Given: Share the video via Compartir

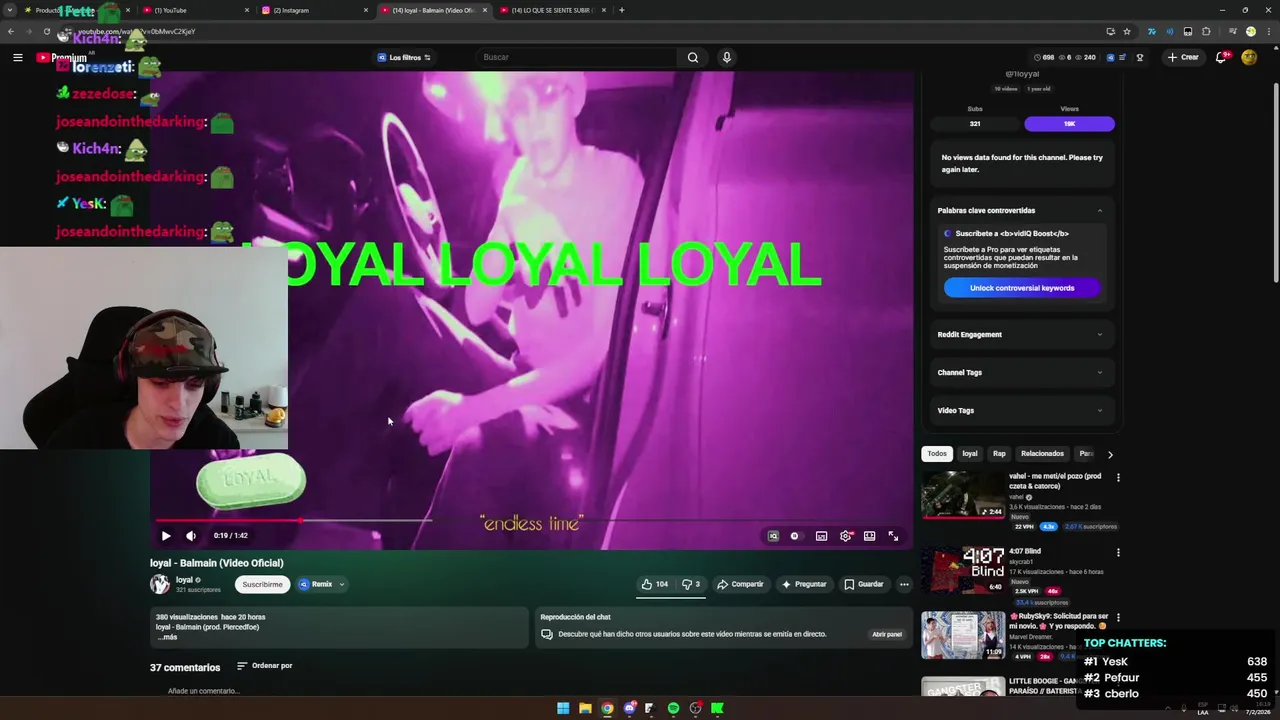Looking at the screenshot, I should 740,584.
